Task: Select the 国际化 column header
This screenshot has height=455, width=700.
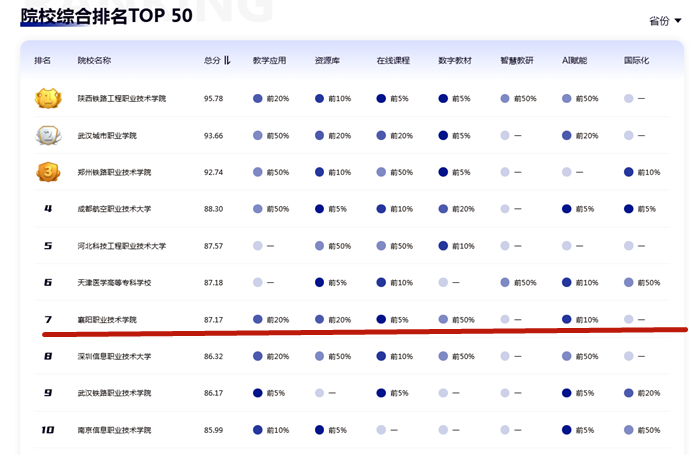Action: click(x=636, y=61)
